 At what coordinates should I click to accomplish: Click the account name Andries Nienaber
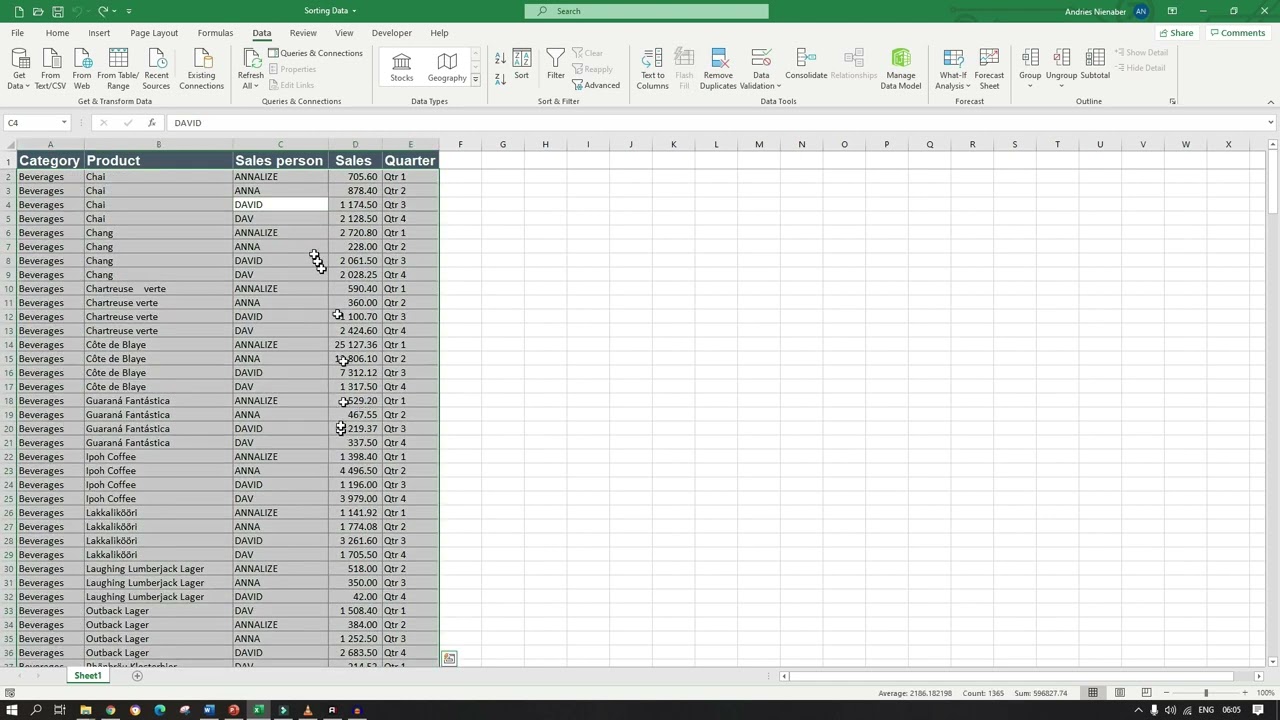tap(1095, 11)
